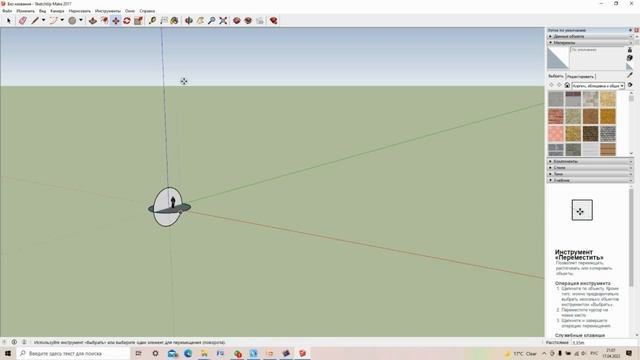The height and width of the screenshot is (360, 640).
Task: Activate the Arc drawing tool
Action: 53,20
